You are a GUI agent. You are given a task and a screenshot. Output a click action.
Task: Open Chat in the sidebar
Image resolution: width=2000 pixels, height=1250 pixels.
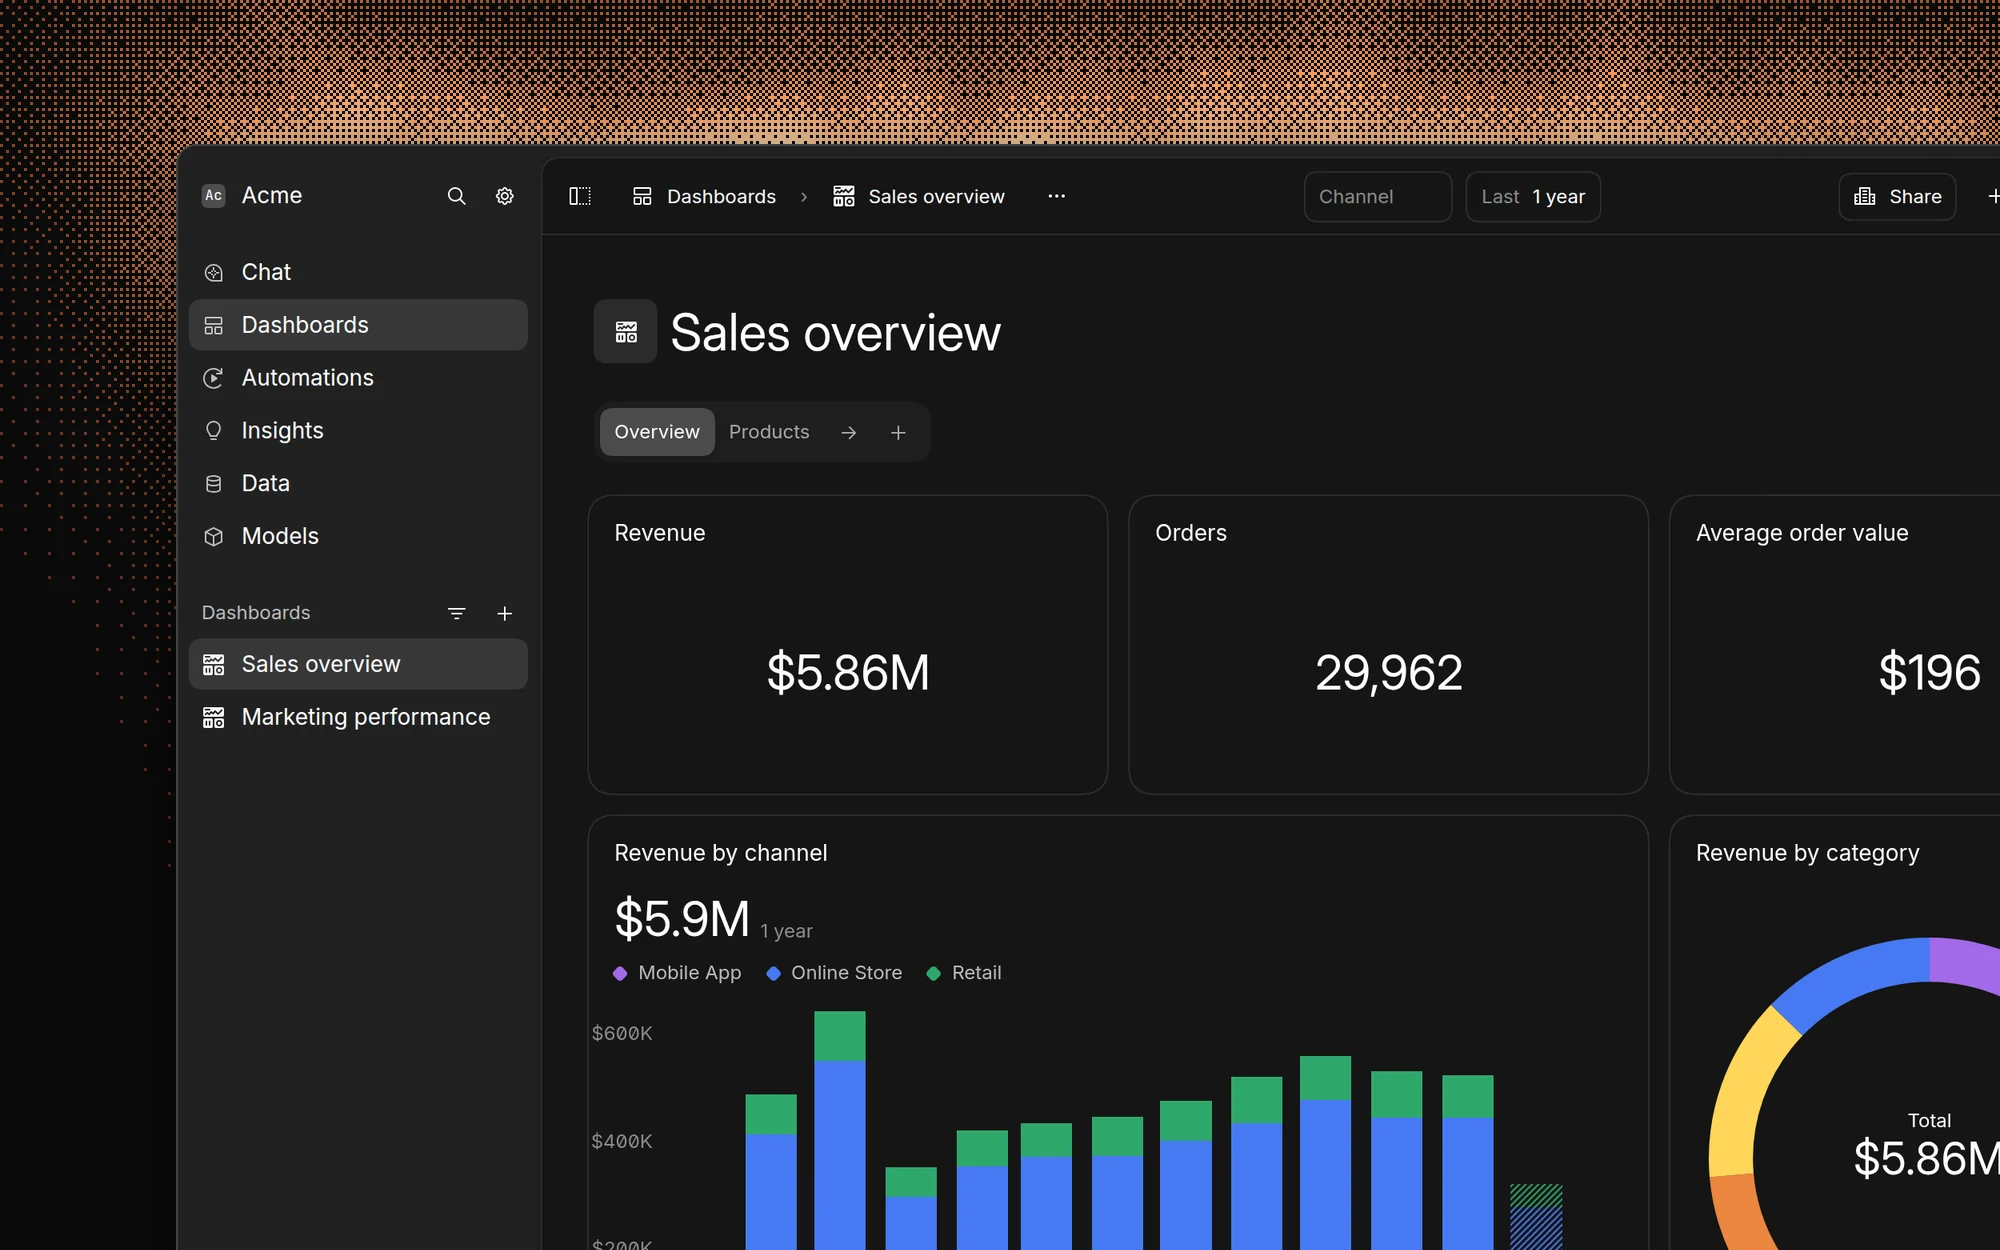click(x=358, y=272)
